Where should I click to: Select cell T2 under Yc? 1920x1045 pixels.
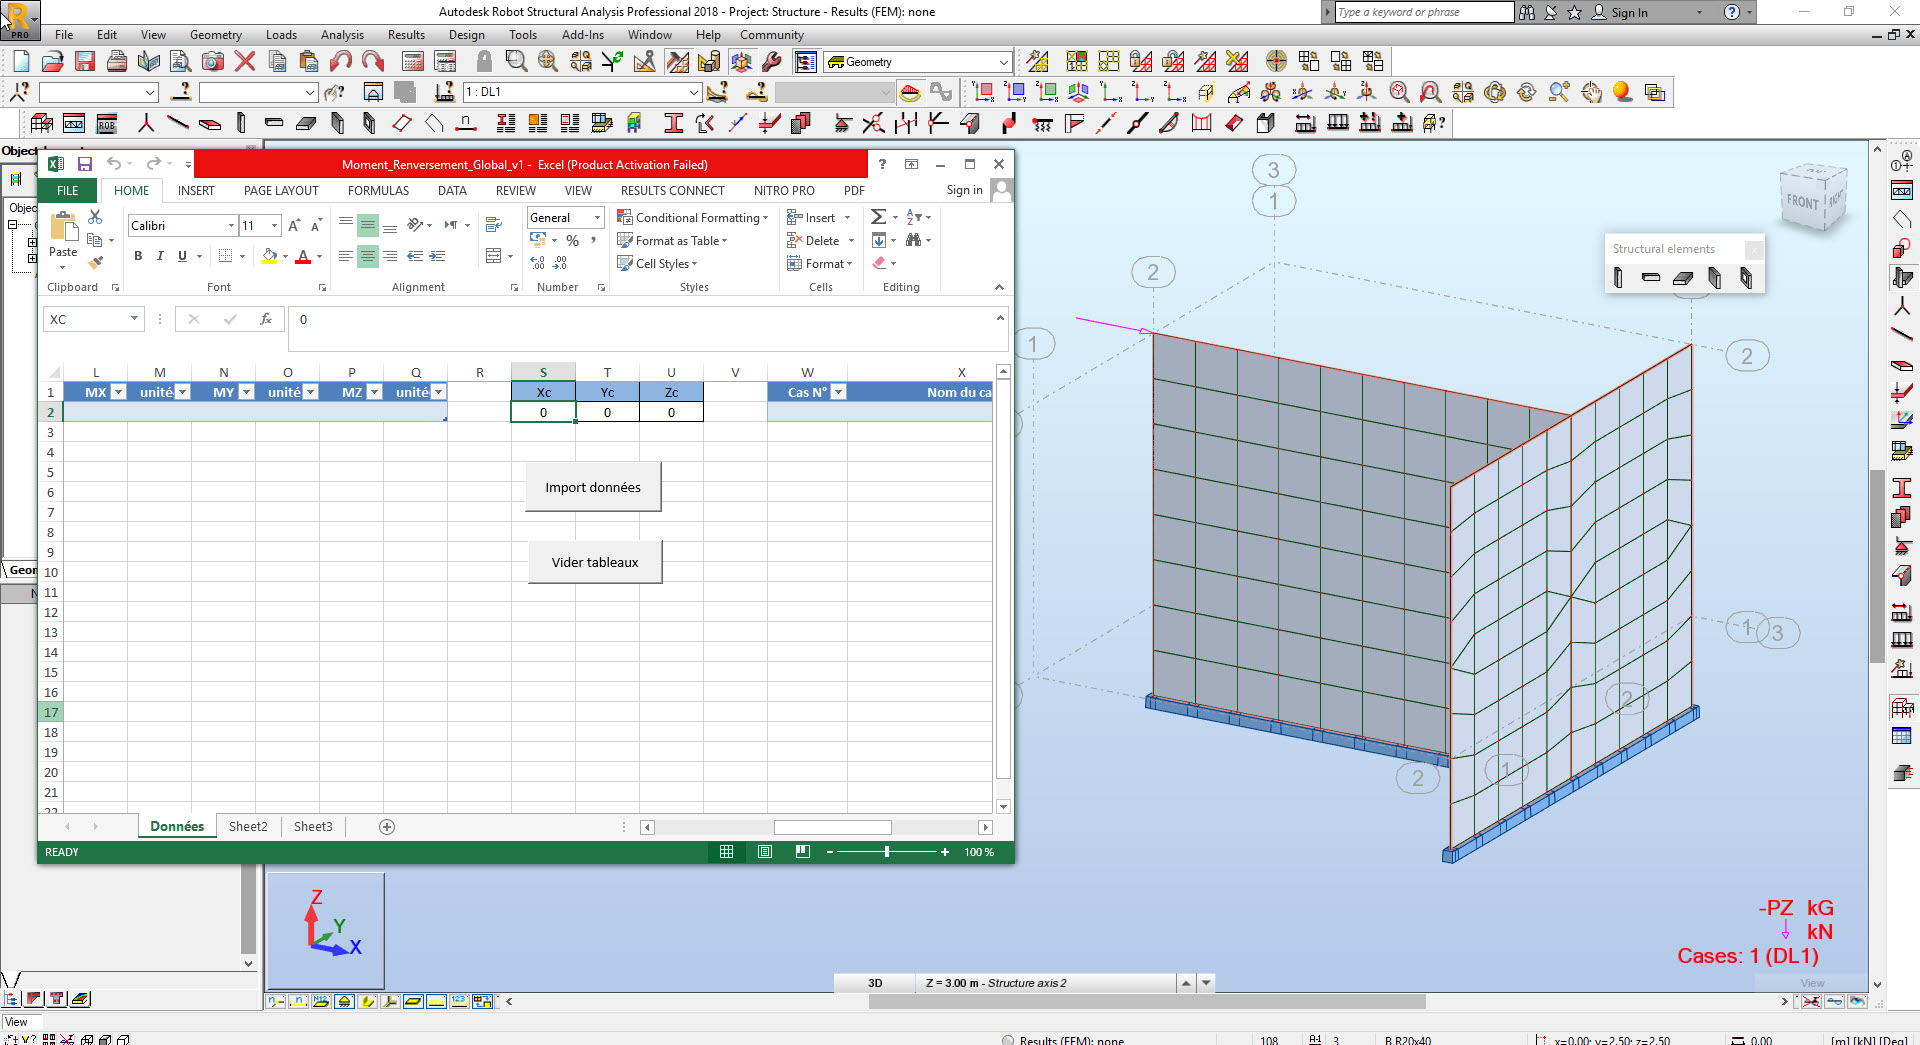[607, 412]
